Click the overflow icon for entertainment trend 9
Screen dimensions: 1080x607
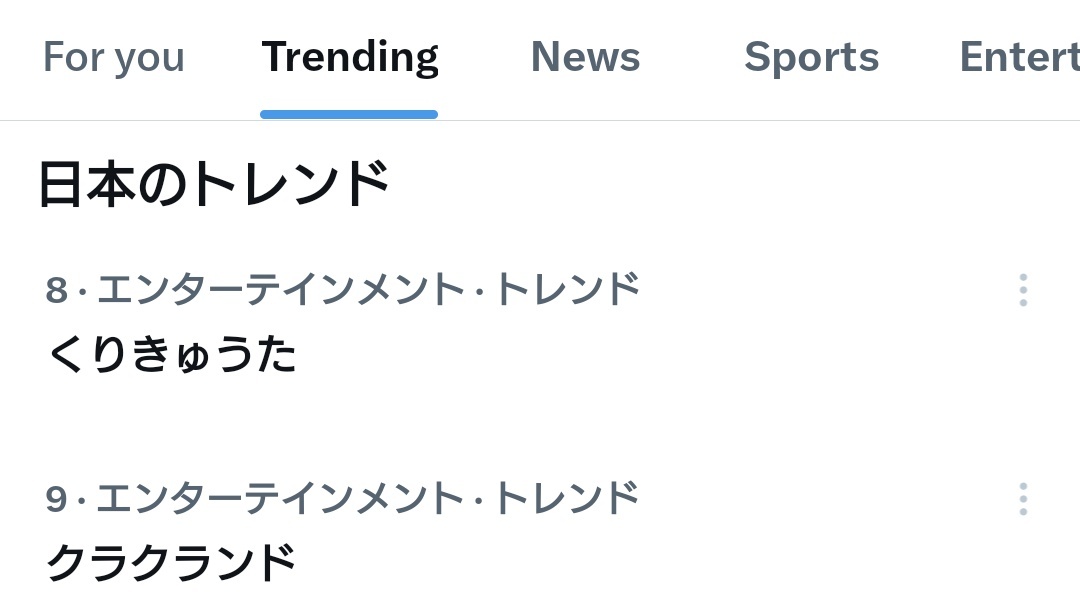(x=1023, y=498)
